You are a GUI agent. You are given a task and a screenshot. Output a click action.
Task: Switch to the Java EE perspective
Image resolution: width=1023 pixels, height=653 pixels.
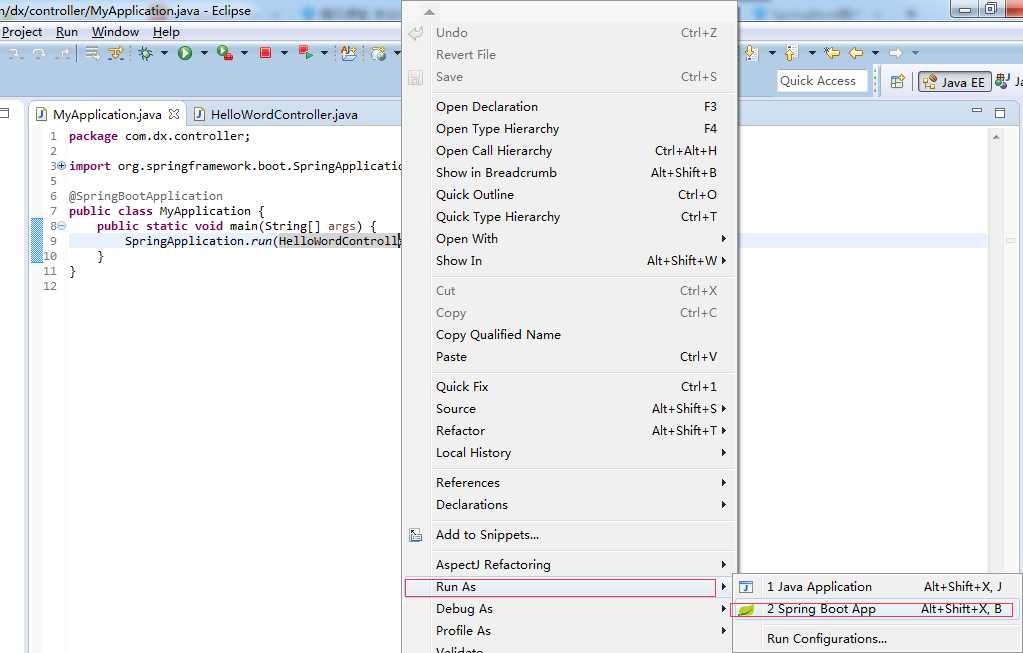pyautogui.click(x=954, y=82)
